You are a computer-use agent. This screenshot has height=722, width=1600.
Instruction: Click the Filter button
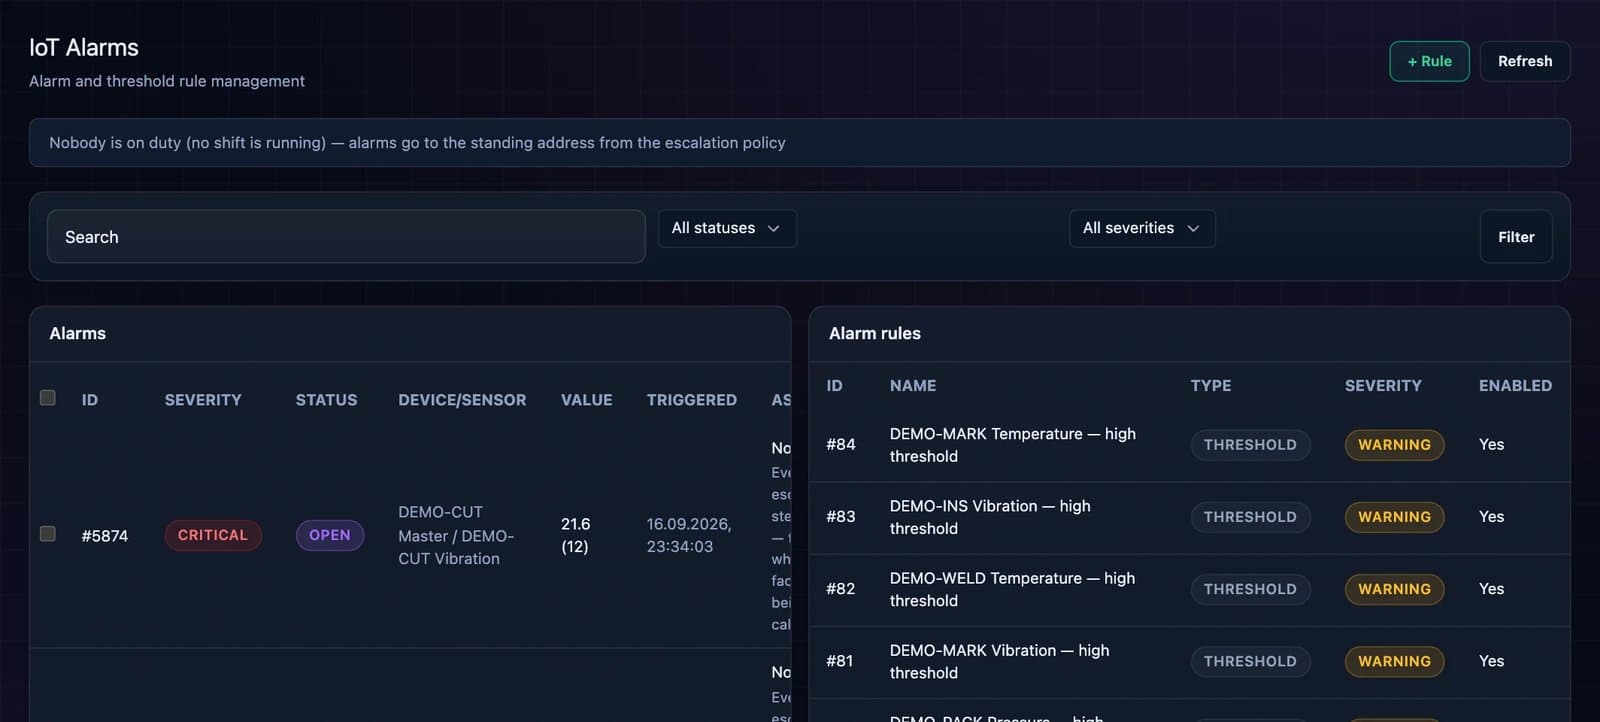1516,237
